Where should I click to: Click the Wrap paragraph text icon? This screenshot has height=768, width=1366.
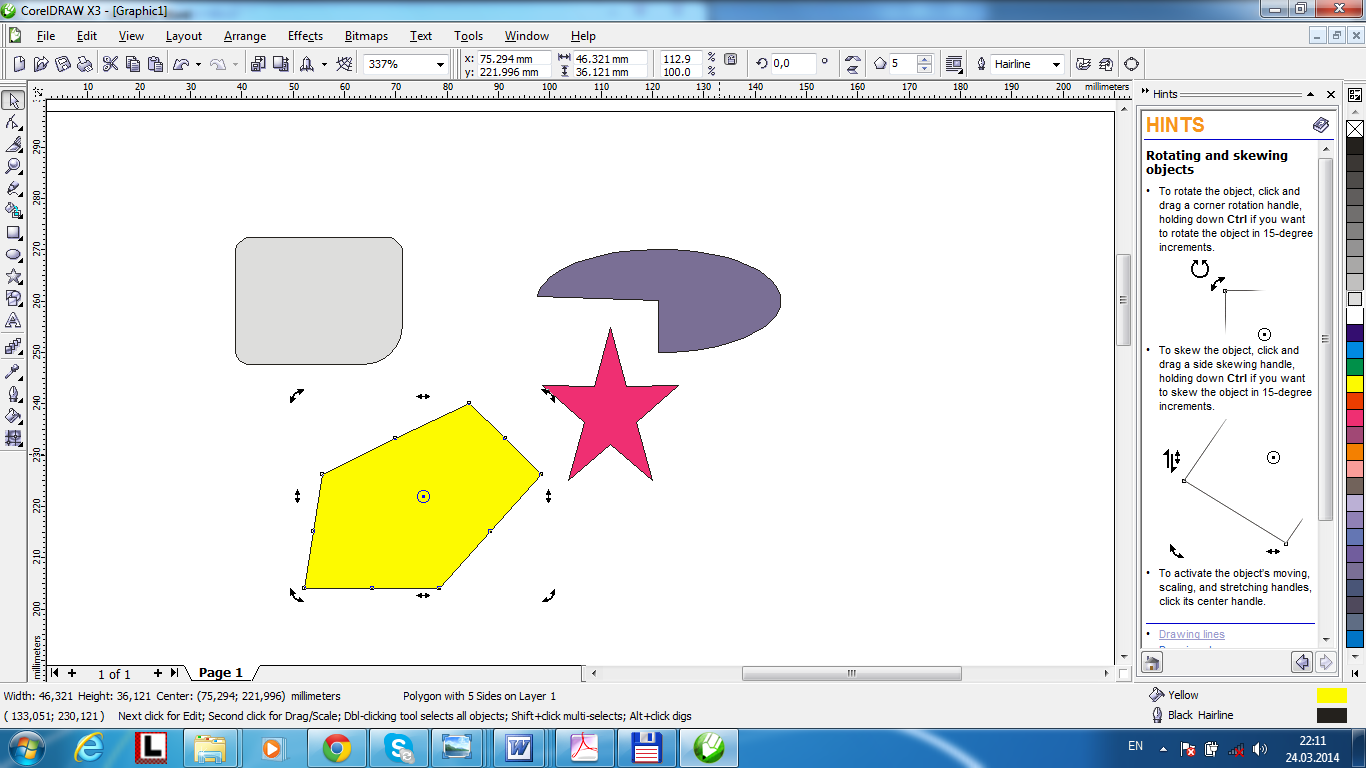pyautogui.click(x=954, y=64)
